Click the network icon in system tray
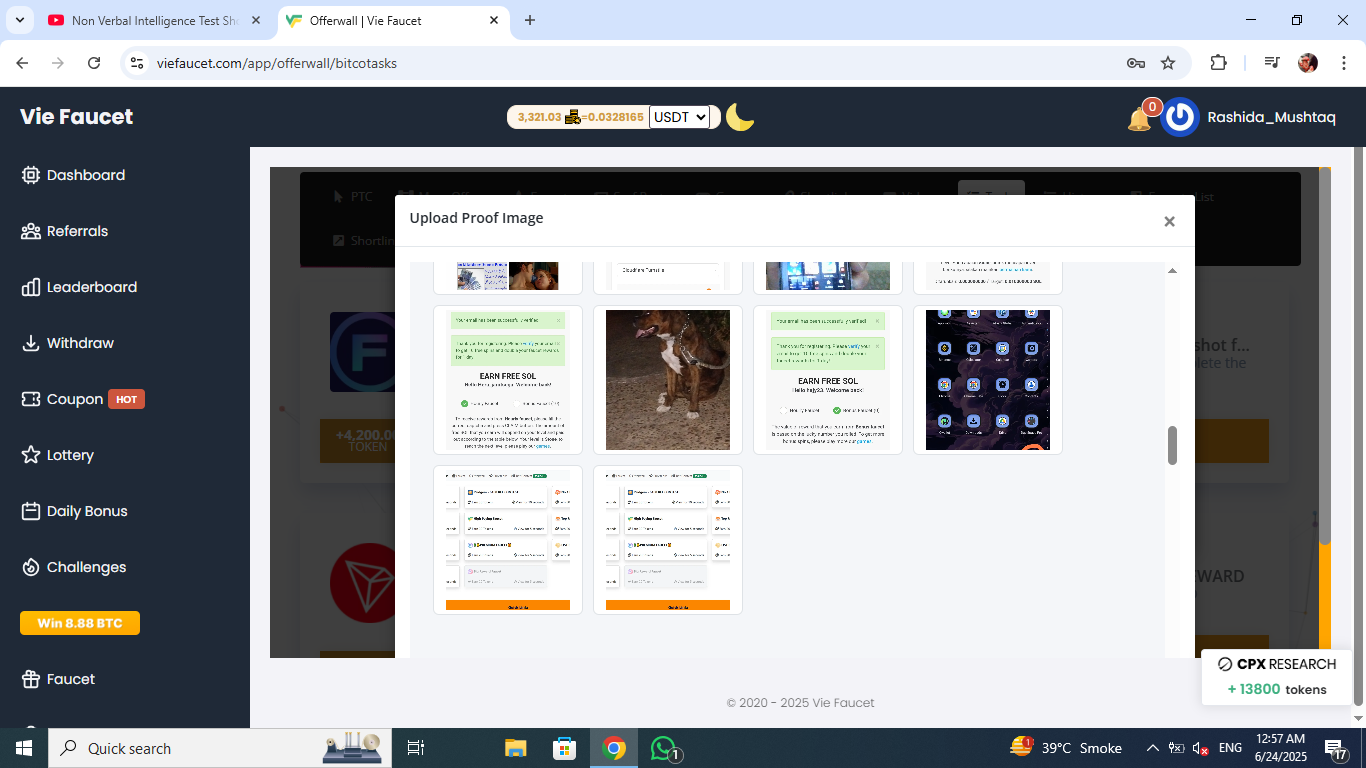The width and height of the screenshot is (1366, 768). (x=1176, y=748)
